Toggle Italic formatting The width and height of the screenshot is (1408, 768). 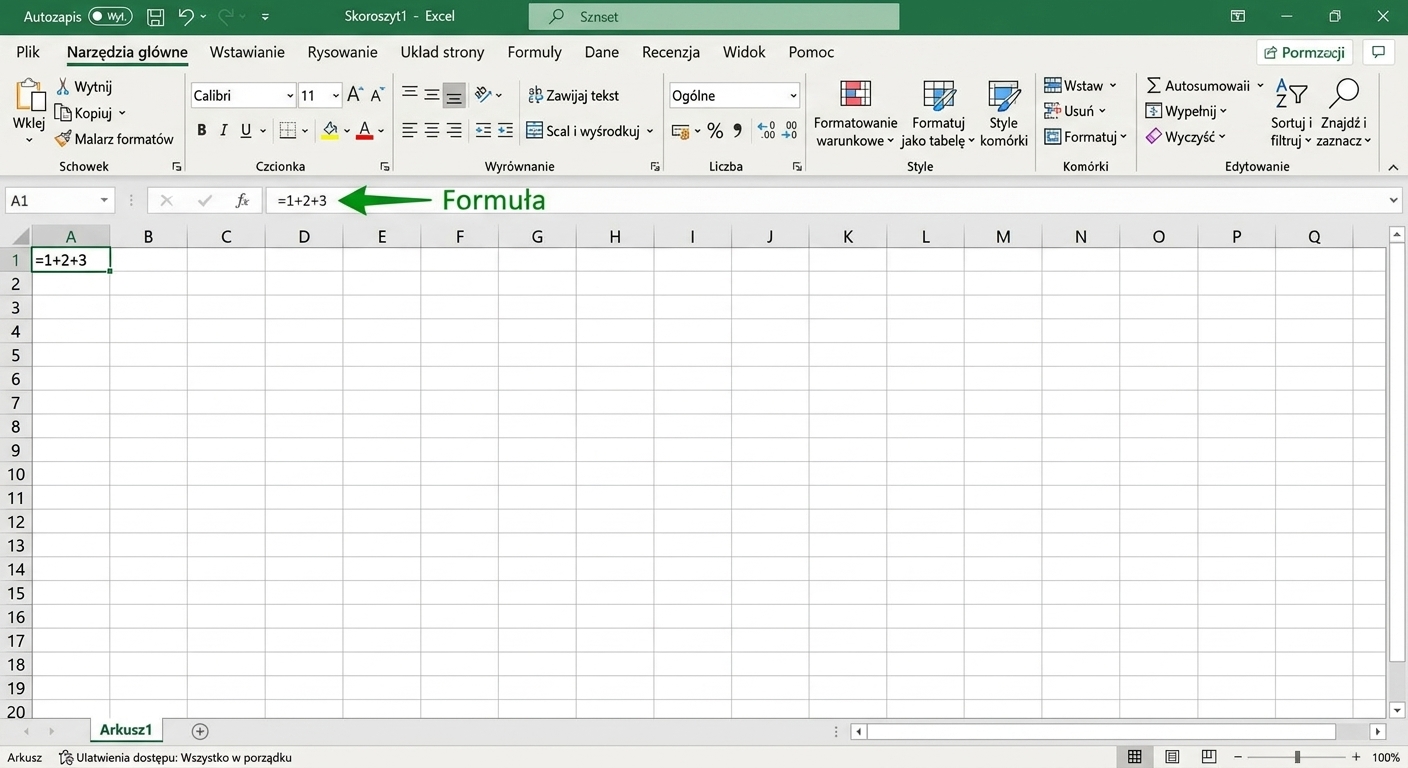223,130
